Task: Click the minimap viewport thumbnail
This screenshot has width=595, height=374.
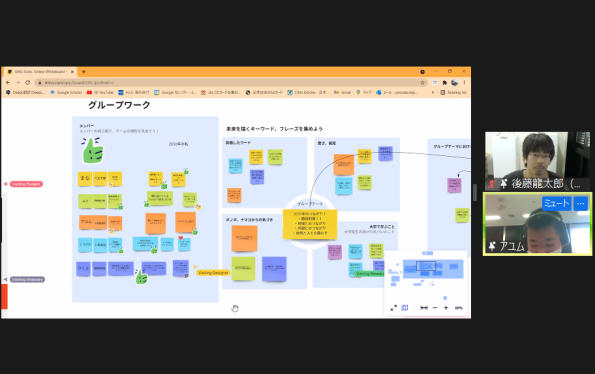Action: click(426, 266)
